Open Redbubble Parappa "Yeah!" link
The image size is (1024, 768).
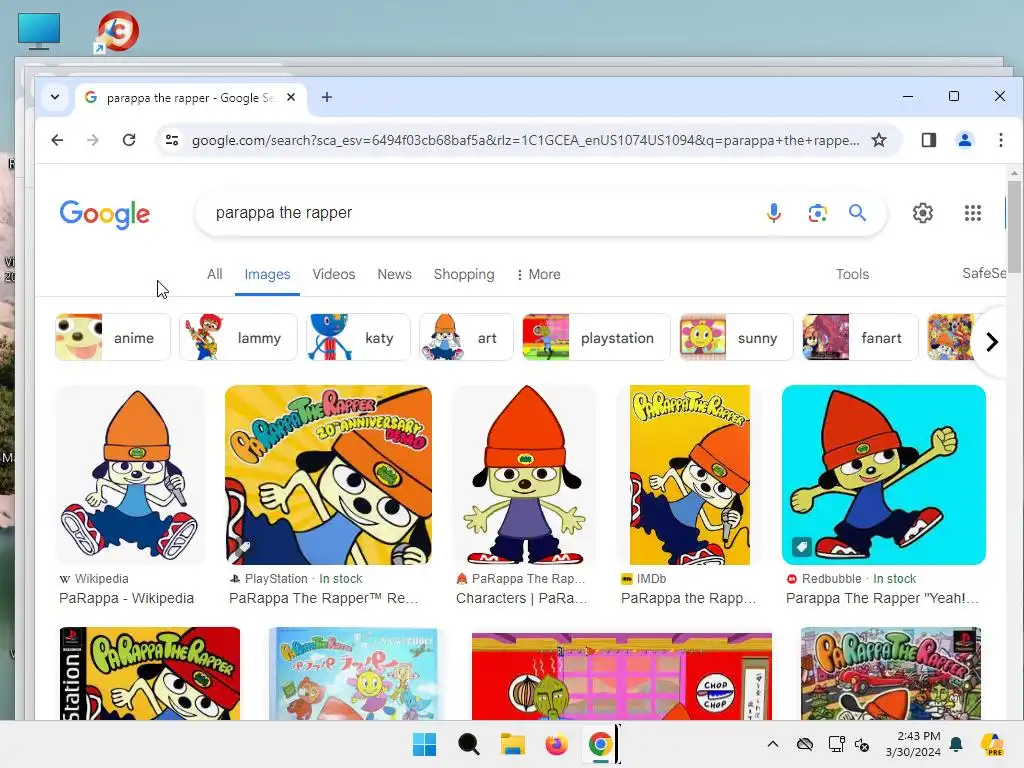(882, 598)
